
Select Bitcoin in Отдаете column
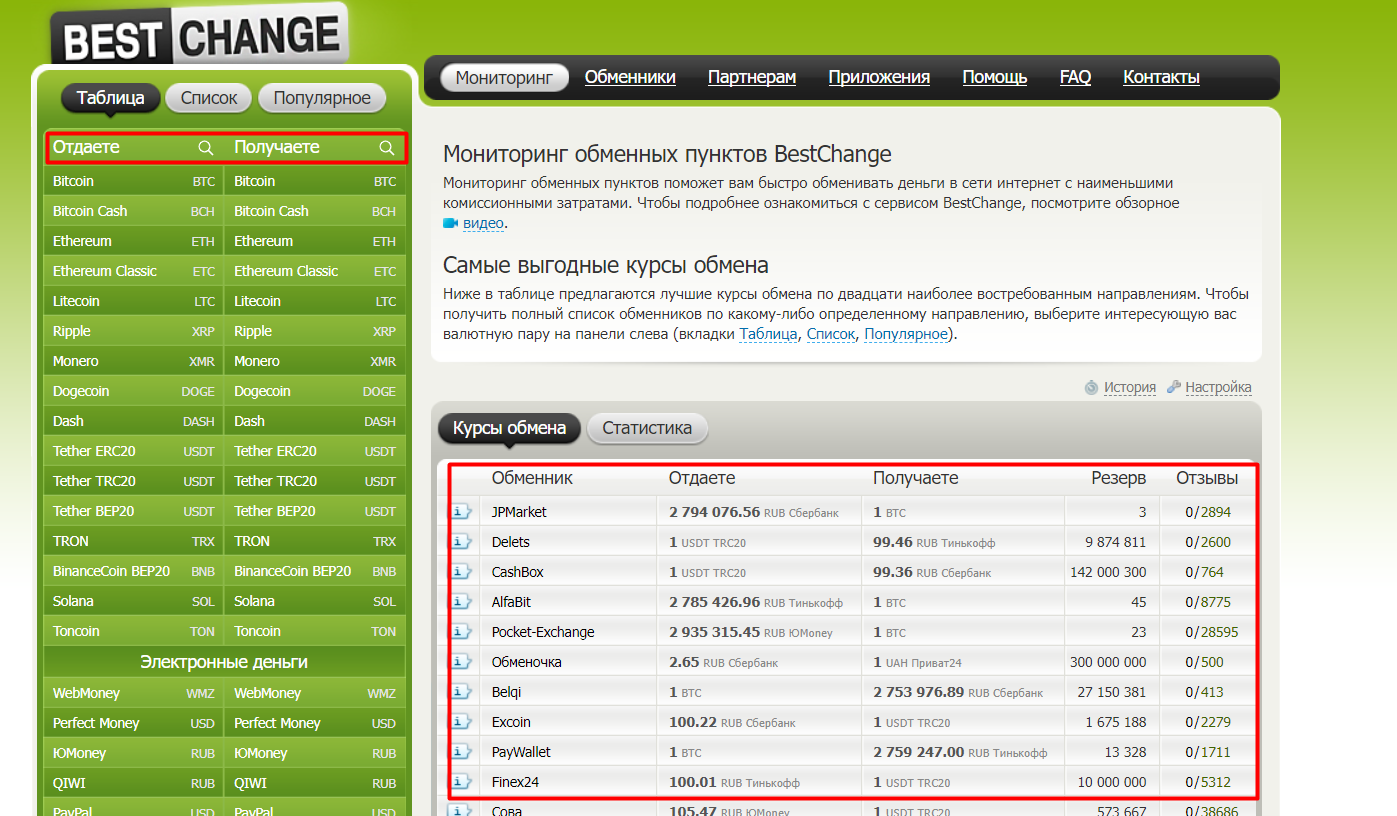(x=74, y=181)
